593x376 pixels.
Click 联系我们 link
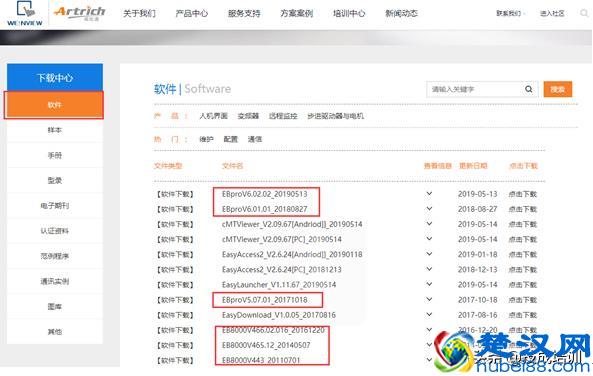[509, 13]
